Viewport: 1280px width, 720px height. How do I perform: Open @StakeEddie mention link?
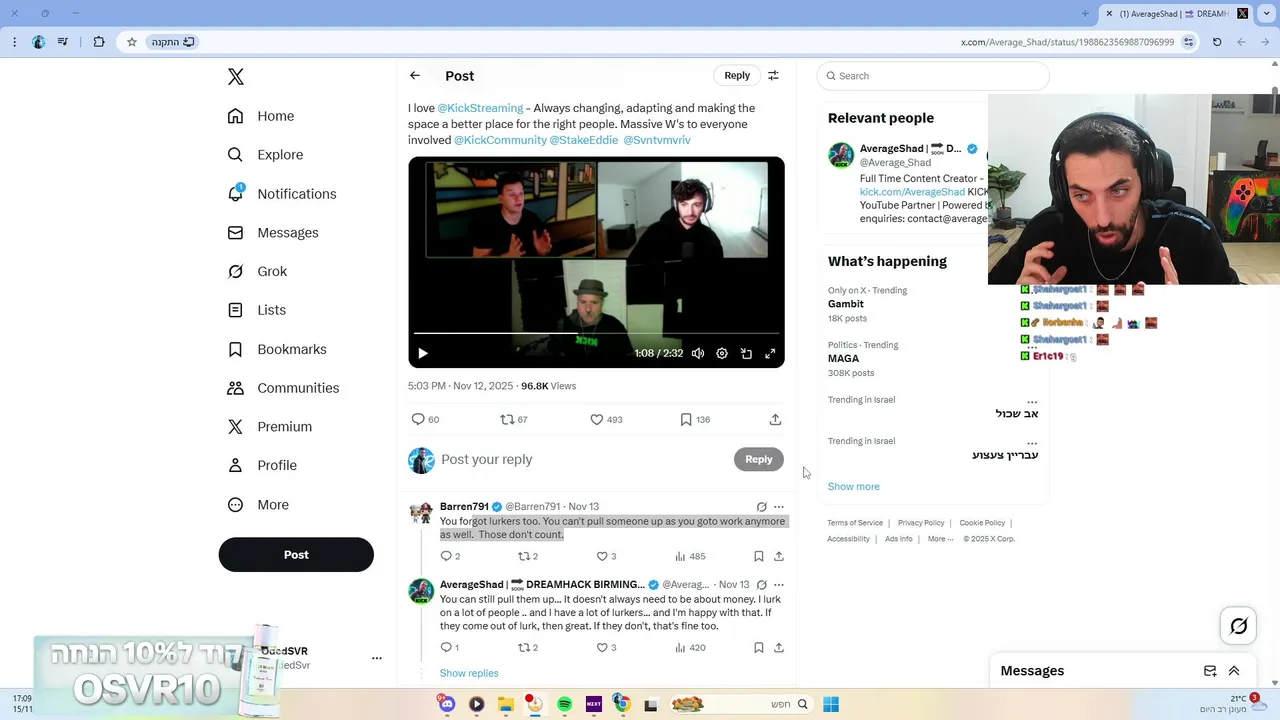coord(584,140)
